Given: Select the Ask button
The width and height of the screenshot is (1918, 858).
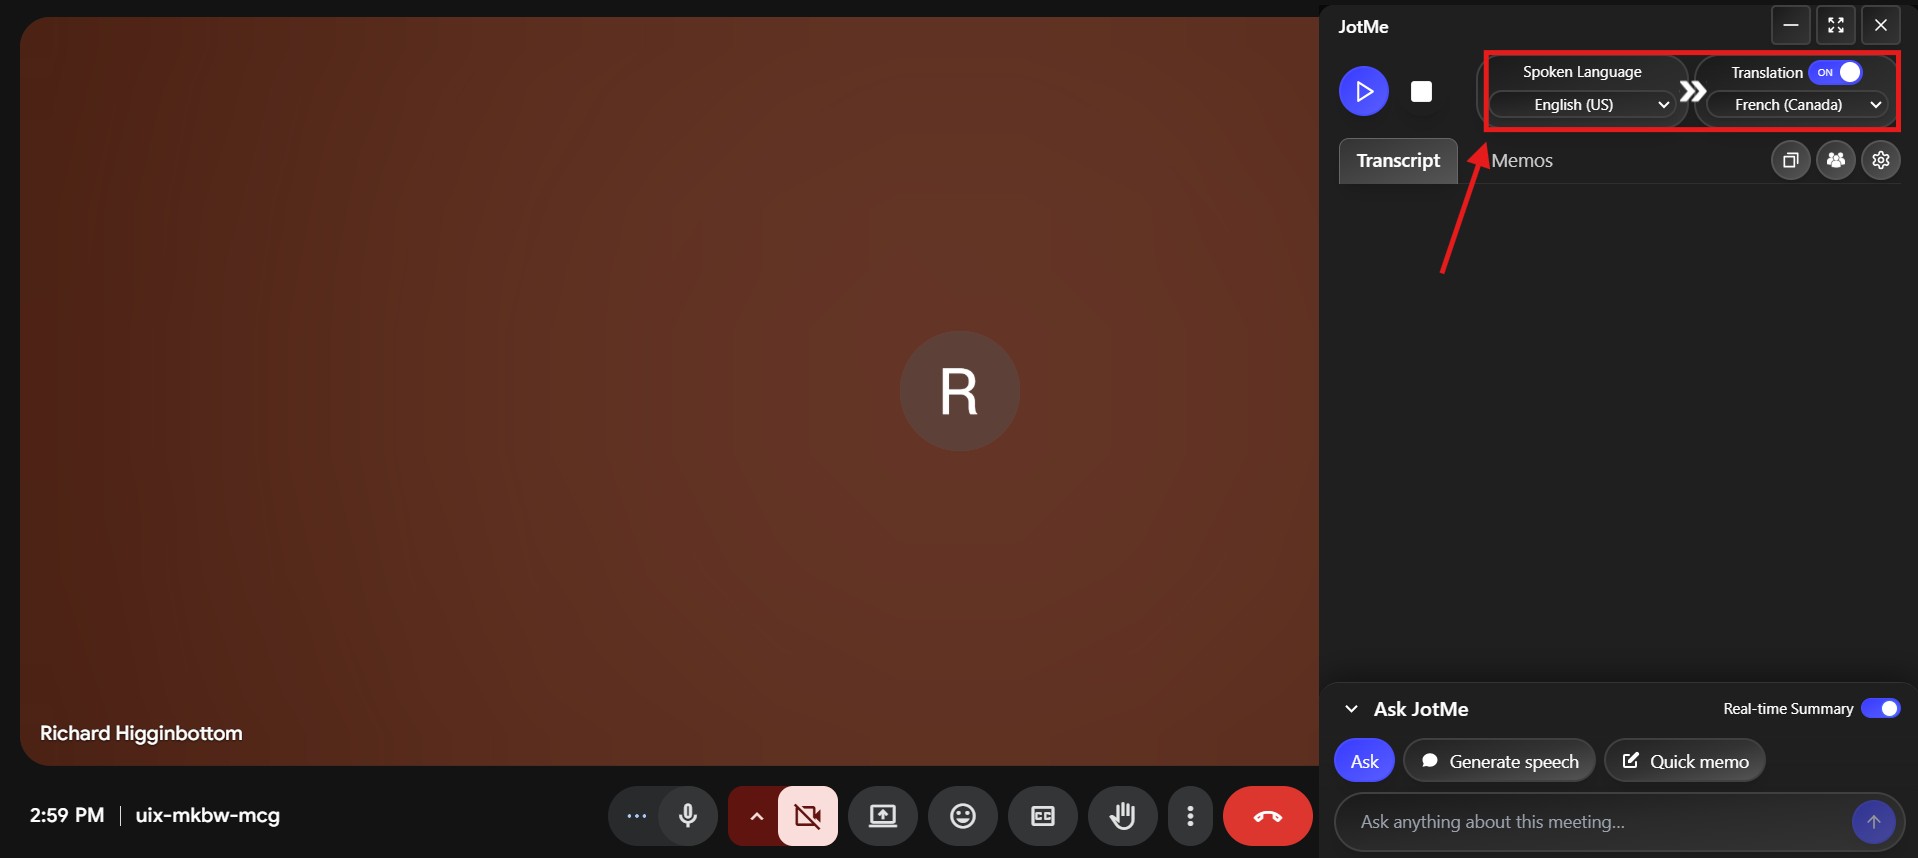Looking at the screenshot, I should pos(1364,761).
